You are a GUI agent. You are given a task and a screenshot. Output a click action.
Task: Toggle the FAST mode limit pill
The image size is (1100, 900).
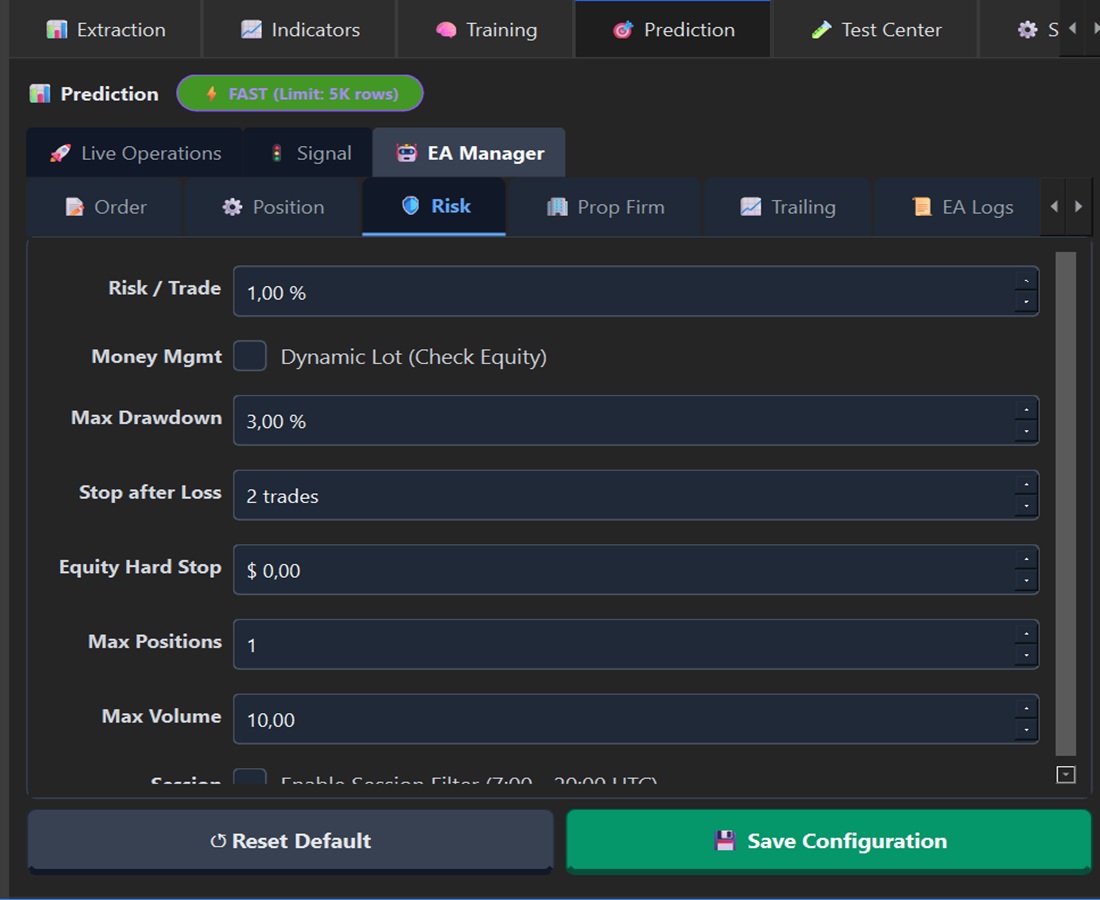(x=300, y=94)
